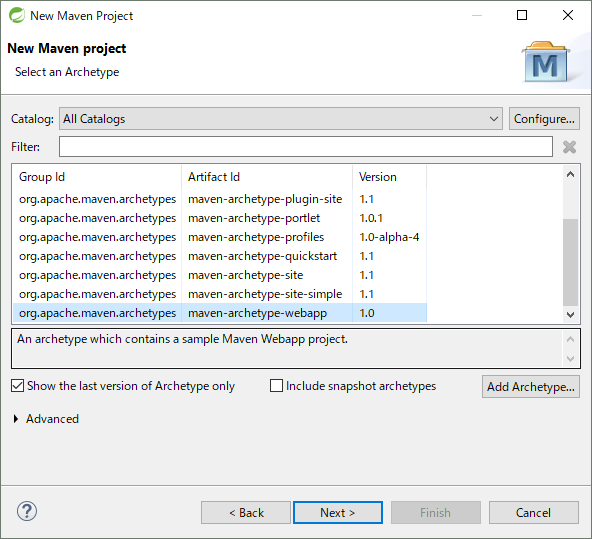Close the New Maven Project dialog
The width and height of the screenshot is (592, 539).
point(567,15)
